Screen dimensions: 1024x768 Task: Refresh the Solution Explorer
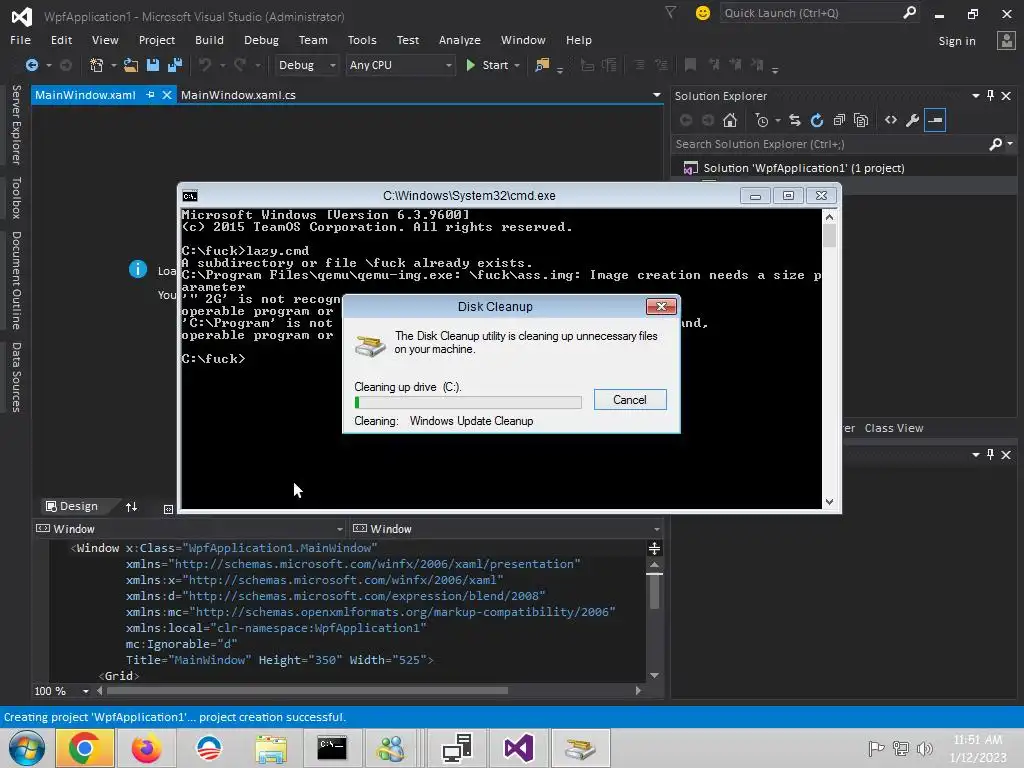pyautogui.click(x=817, y=120)
